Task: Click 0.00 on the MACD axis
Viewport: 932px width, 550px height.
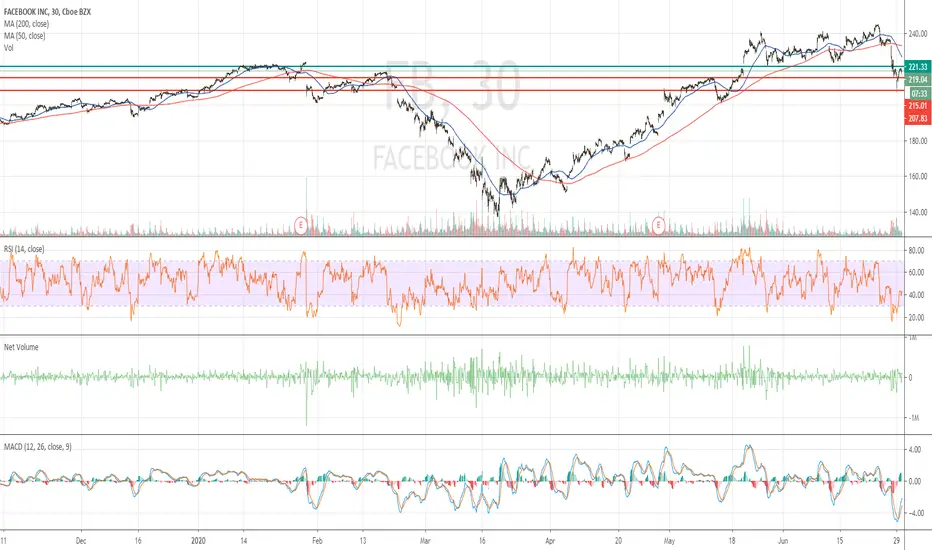Action: (915, 481)
